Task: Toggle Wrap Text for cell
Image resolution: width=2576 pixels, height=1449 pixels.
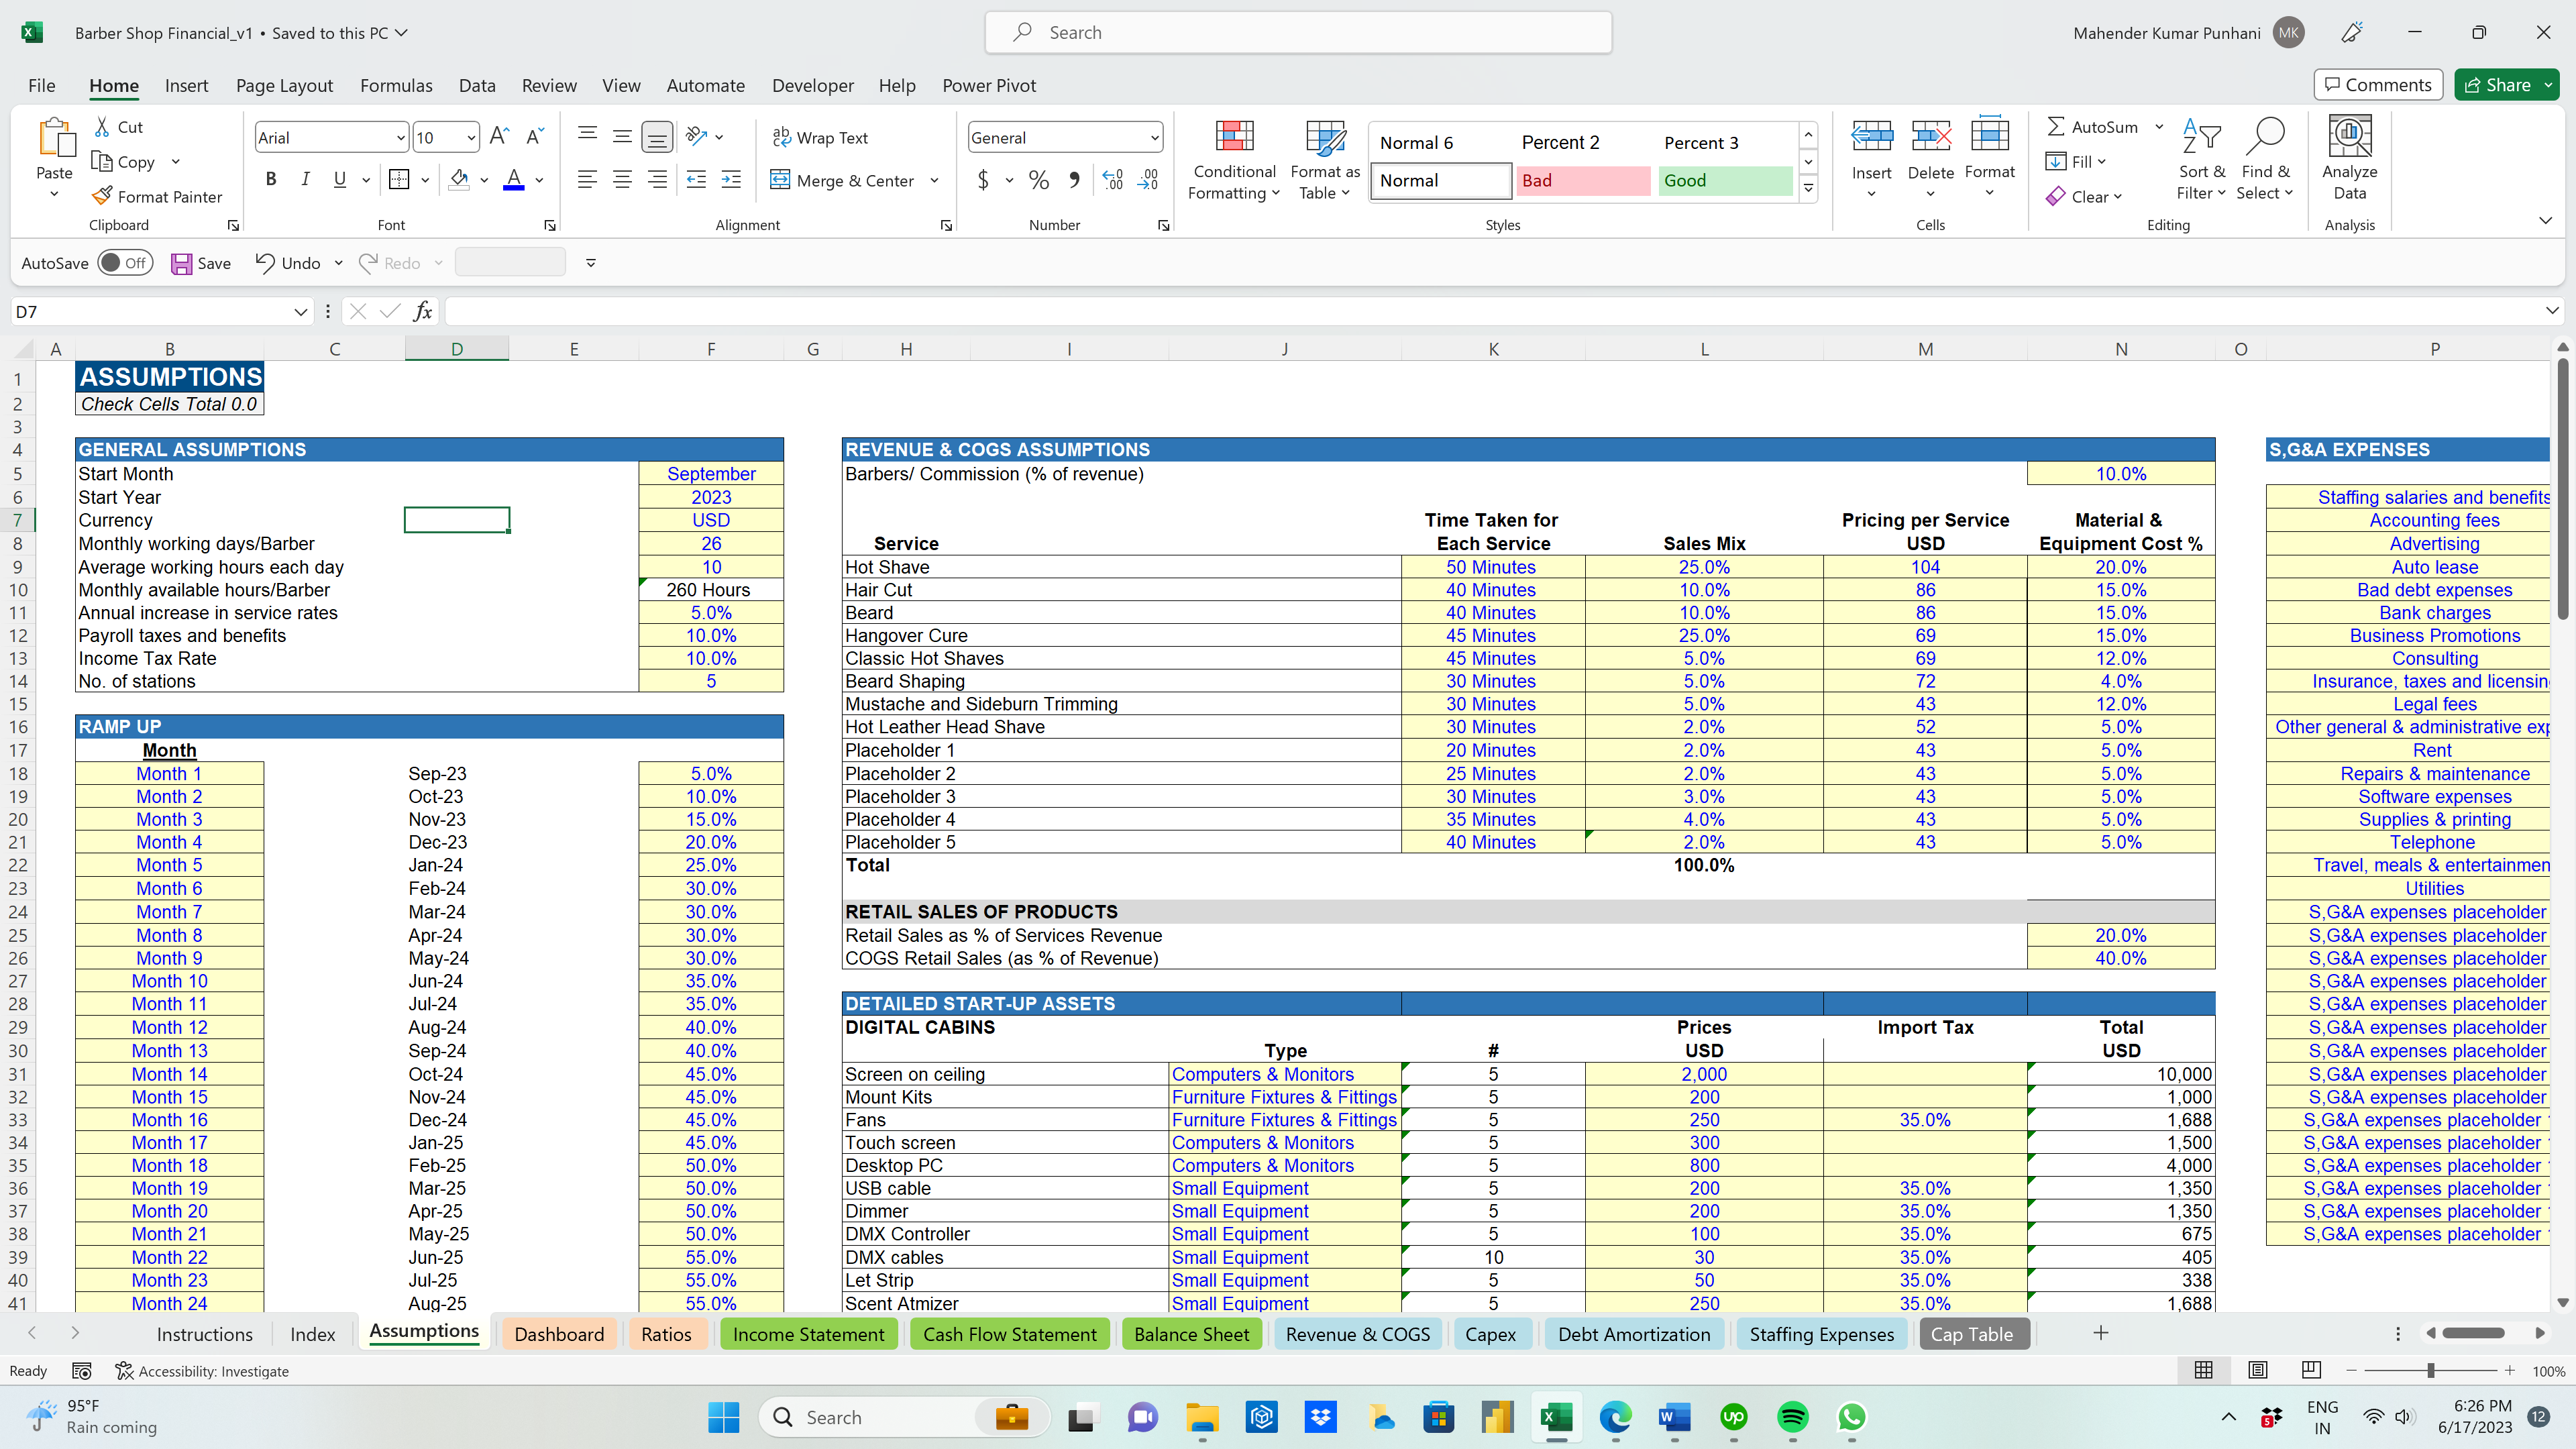Action: pyautogui.click(x=820, y=138)
